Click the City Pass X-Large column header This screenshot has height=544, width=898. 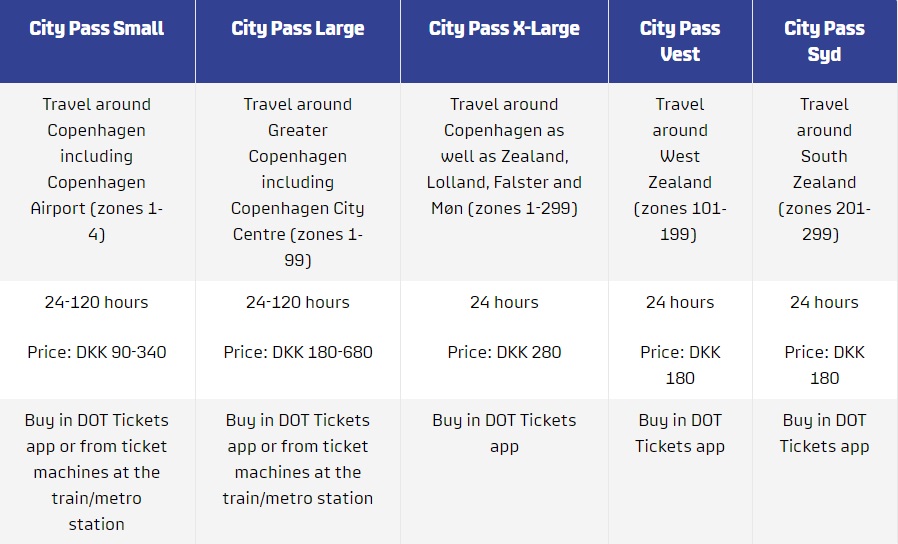pyautogui.click(x=504, y=28)
